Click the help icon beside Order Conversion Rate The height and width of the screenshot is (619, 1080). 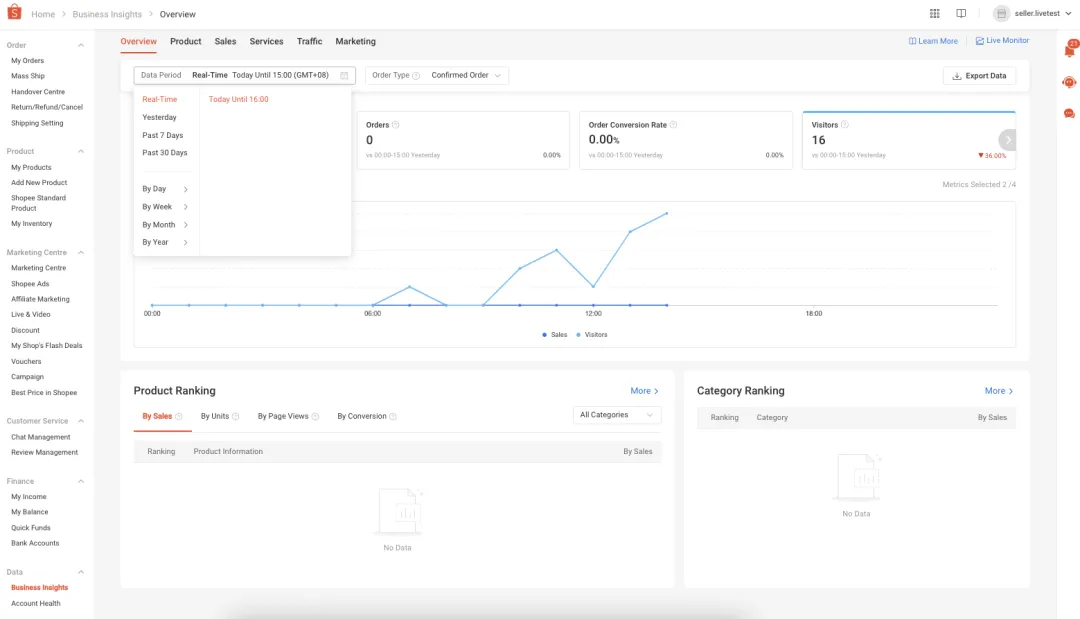673,125
